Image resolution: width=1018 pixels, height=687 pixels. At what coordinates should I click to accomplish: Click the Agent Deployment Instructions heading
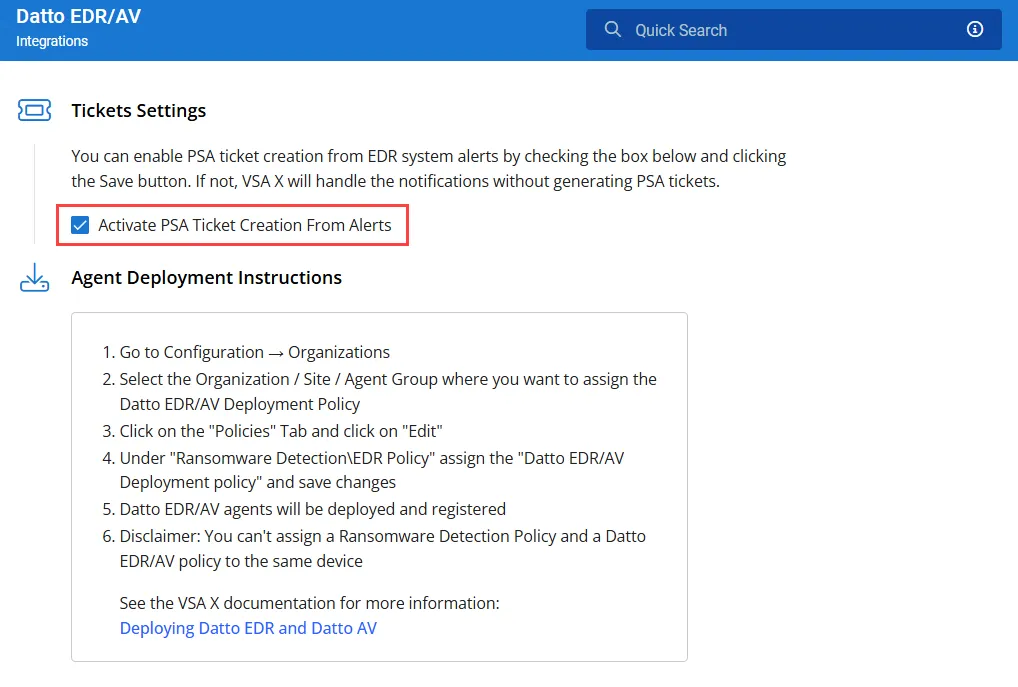pyautogui.click(x=206, y=278)
